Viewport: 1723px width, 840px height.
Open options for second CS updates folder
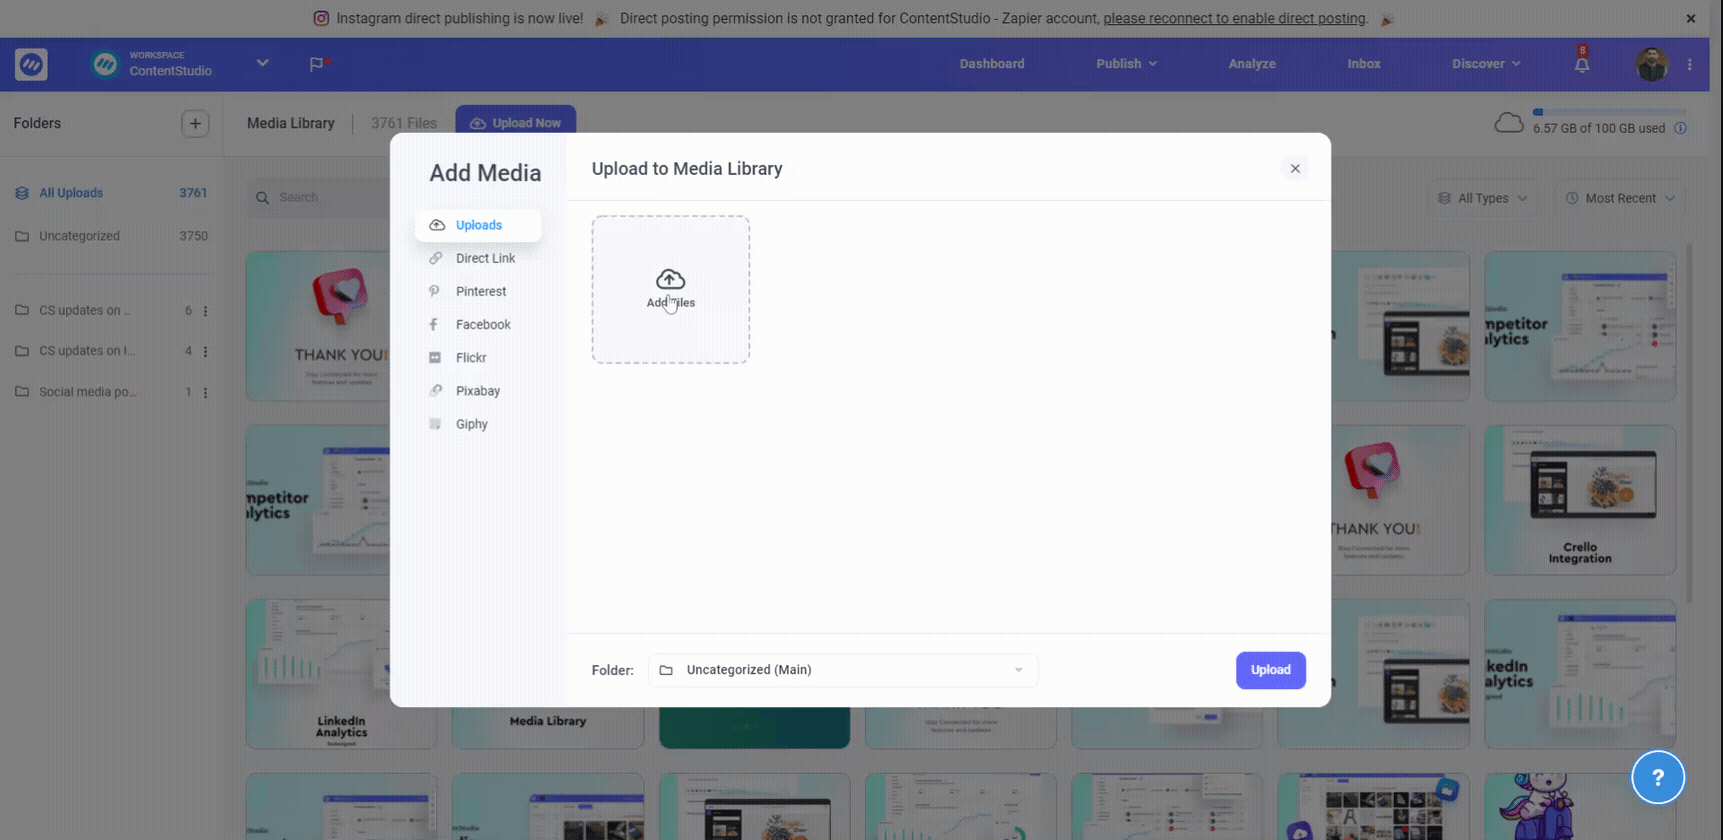[x=205, y=352]
